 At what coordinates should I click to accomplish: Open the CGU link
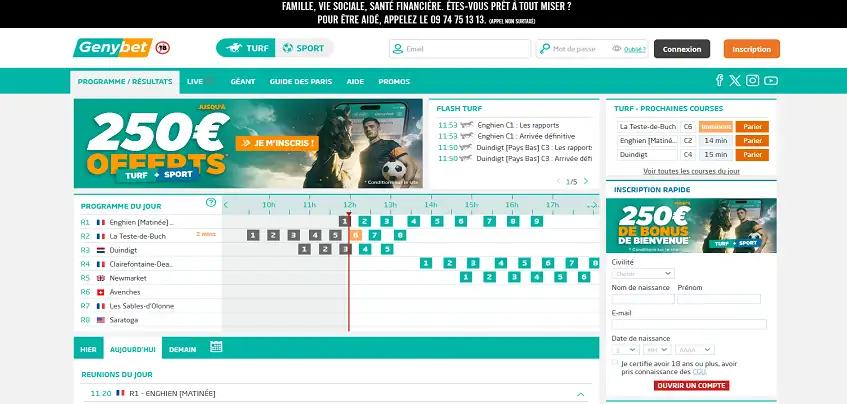point(699,372)
